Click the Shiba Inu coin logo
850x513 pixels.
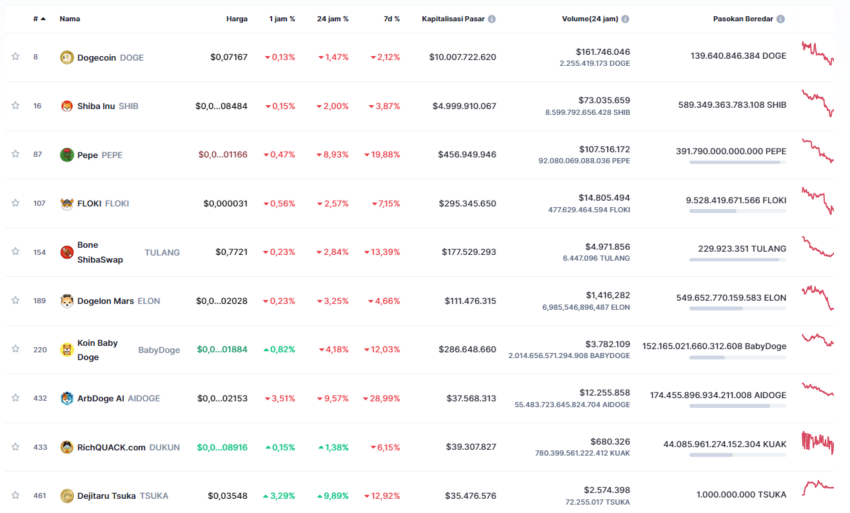pyautogui.click(x=67, y=106)
